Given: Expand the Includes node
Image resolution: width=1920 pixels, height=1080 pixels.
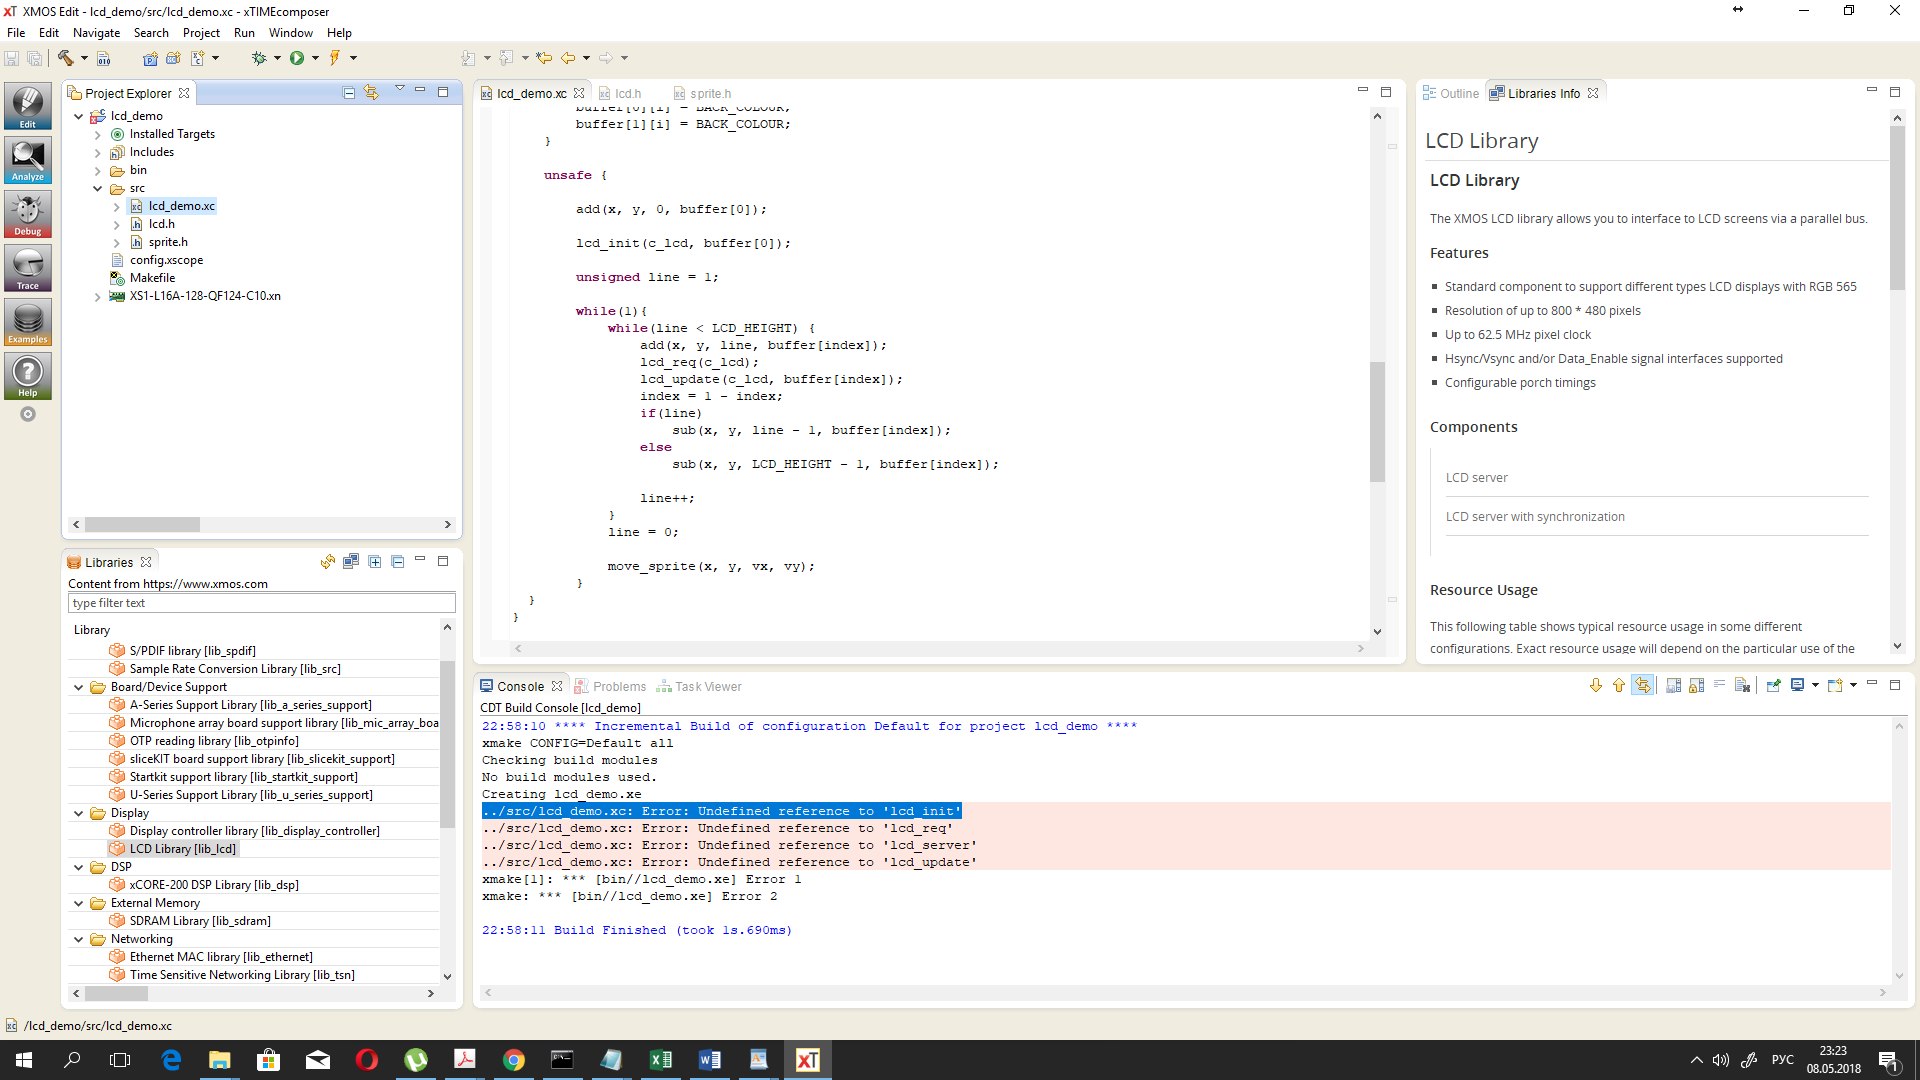Looking at the screenshot, I should pyautogui.click(x=97, y=152).
